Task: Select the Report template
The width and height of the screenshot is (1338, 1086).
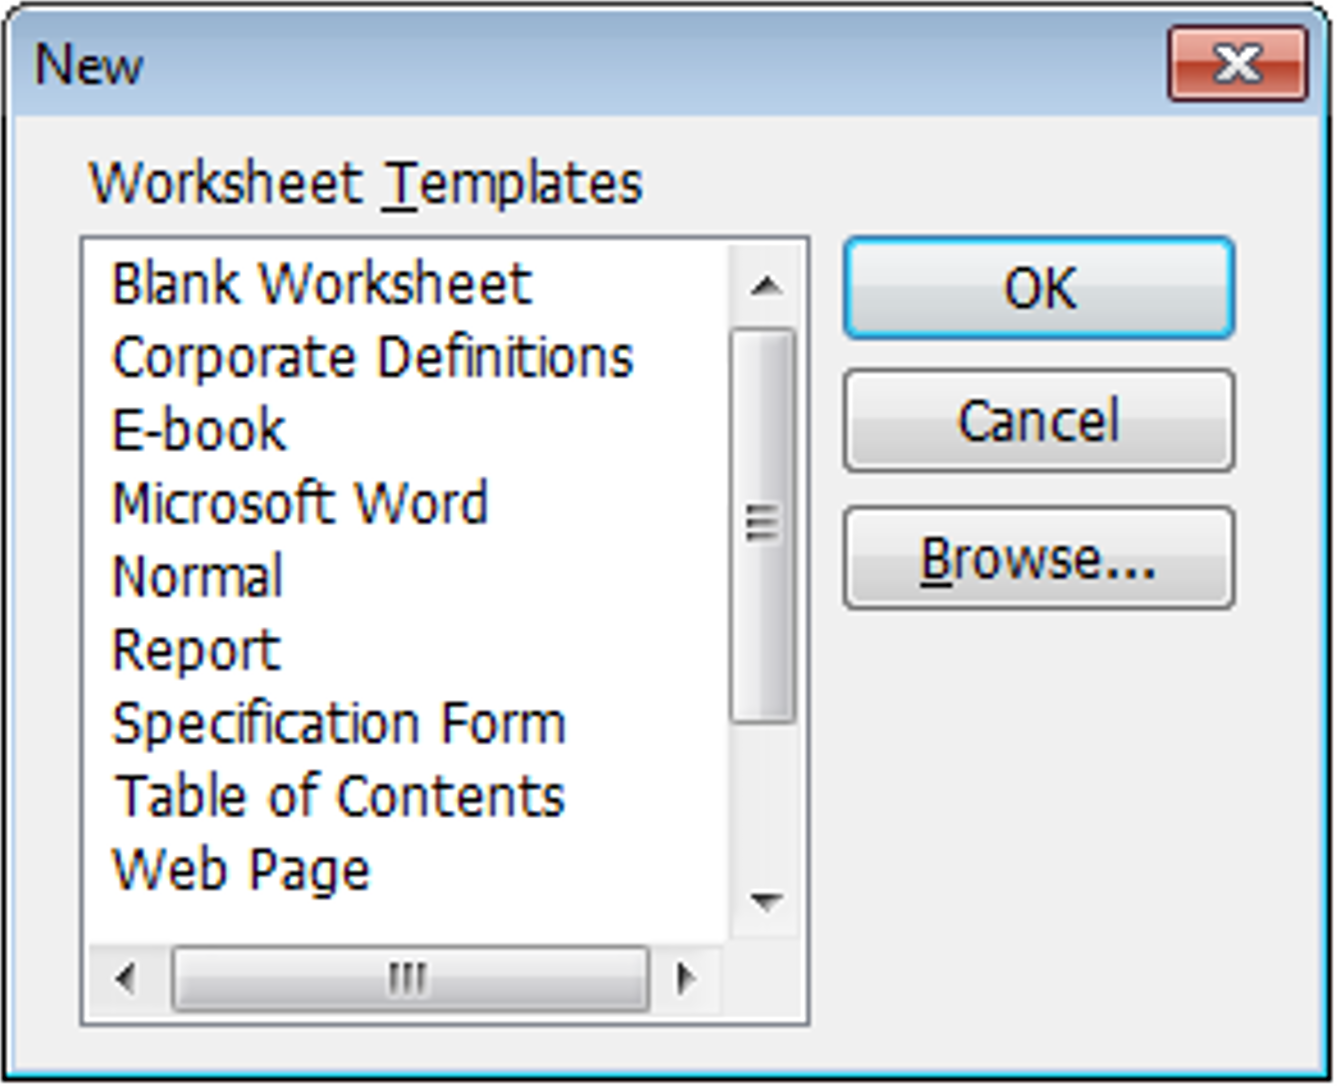Action: [193, 649]
